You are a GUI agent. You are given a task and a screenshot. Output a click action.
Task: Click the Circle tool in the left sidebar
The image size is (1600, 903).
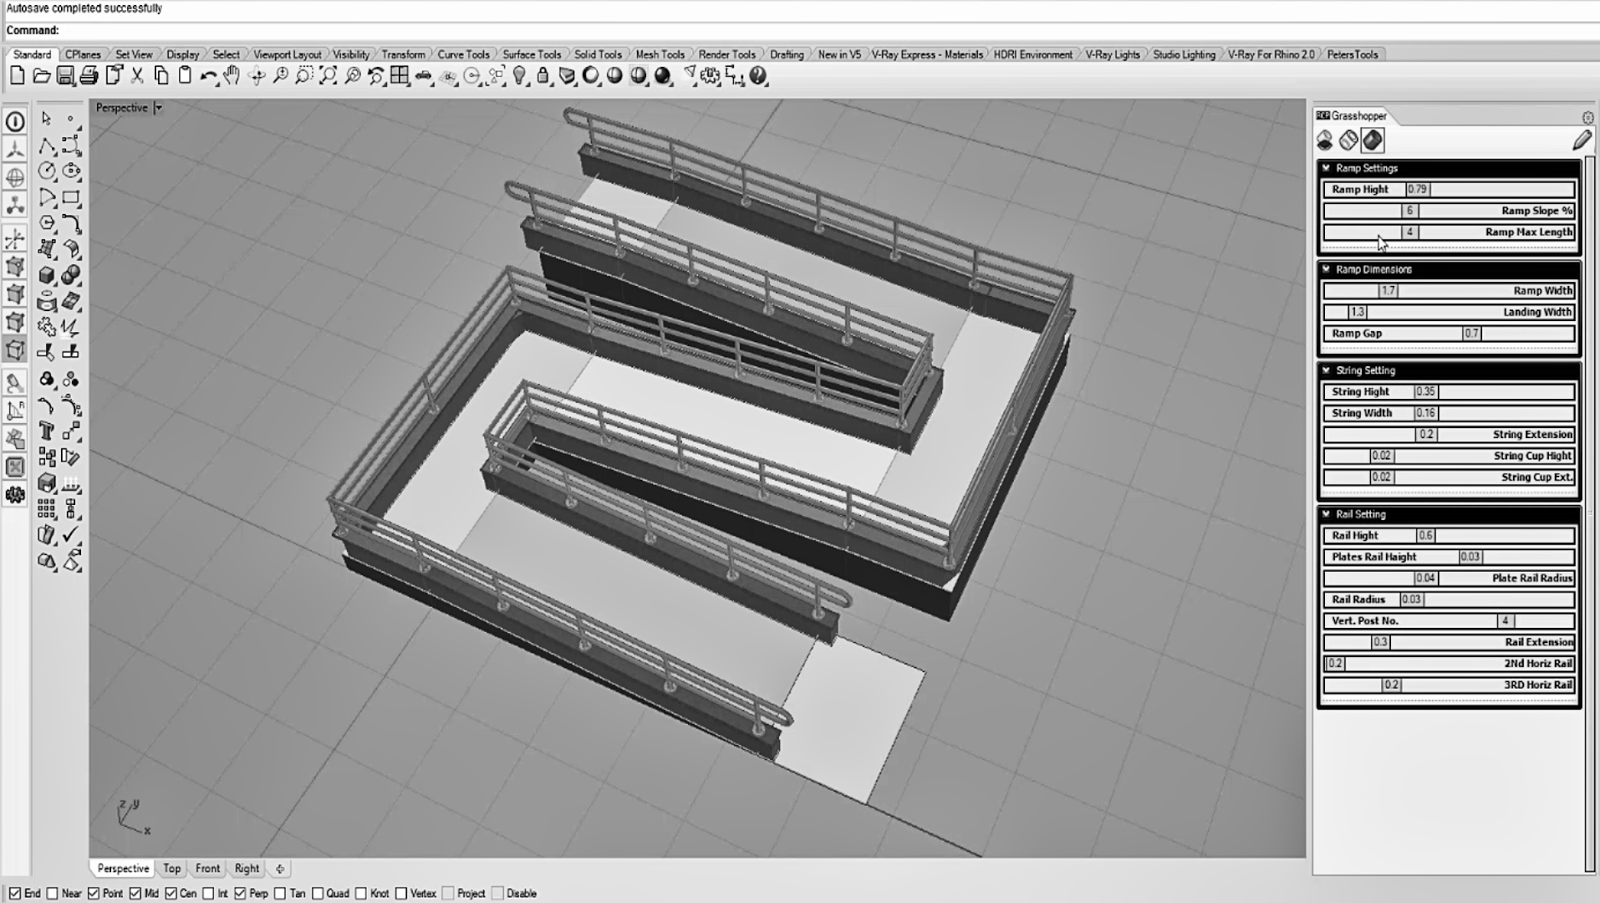click(x=47, y=170)
